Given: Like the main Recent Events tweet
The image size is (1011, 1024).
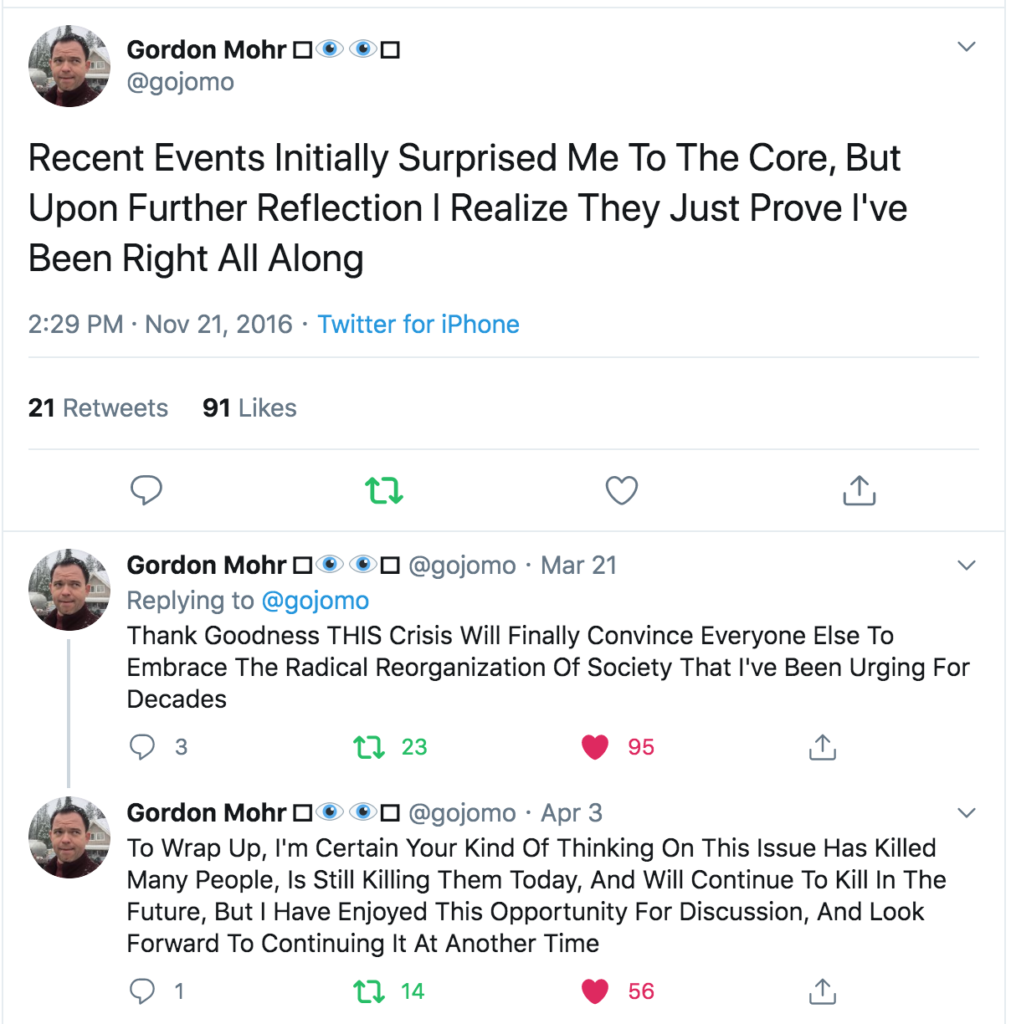Looking at the screenshot, I should (622, 490).
